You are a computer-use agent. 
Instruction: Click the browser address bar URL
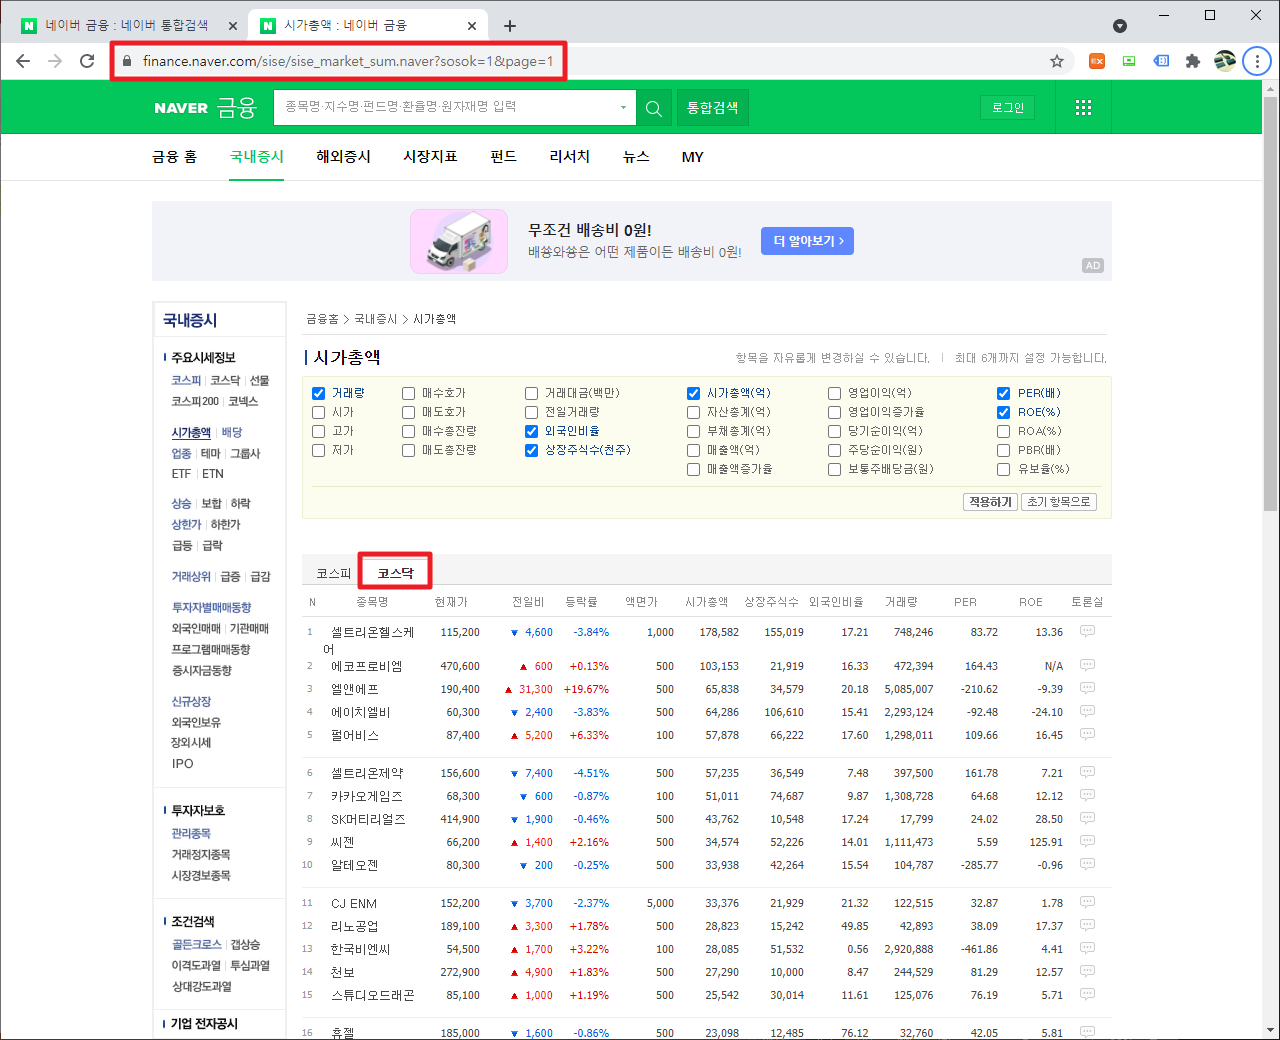click(347, 61)
